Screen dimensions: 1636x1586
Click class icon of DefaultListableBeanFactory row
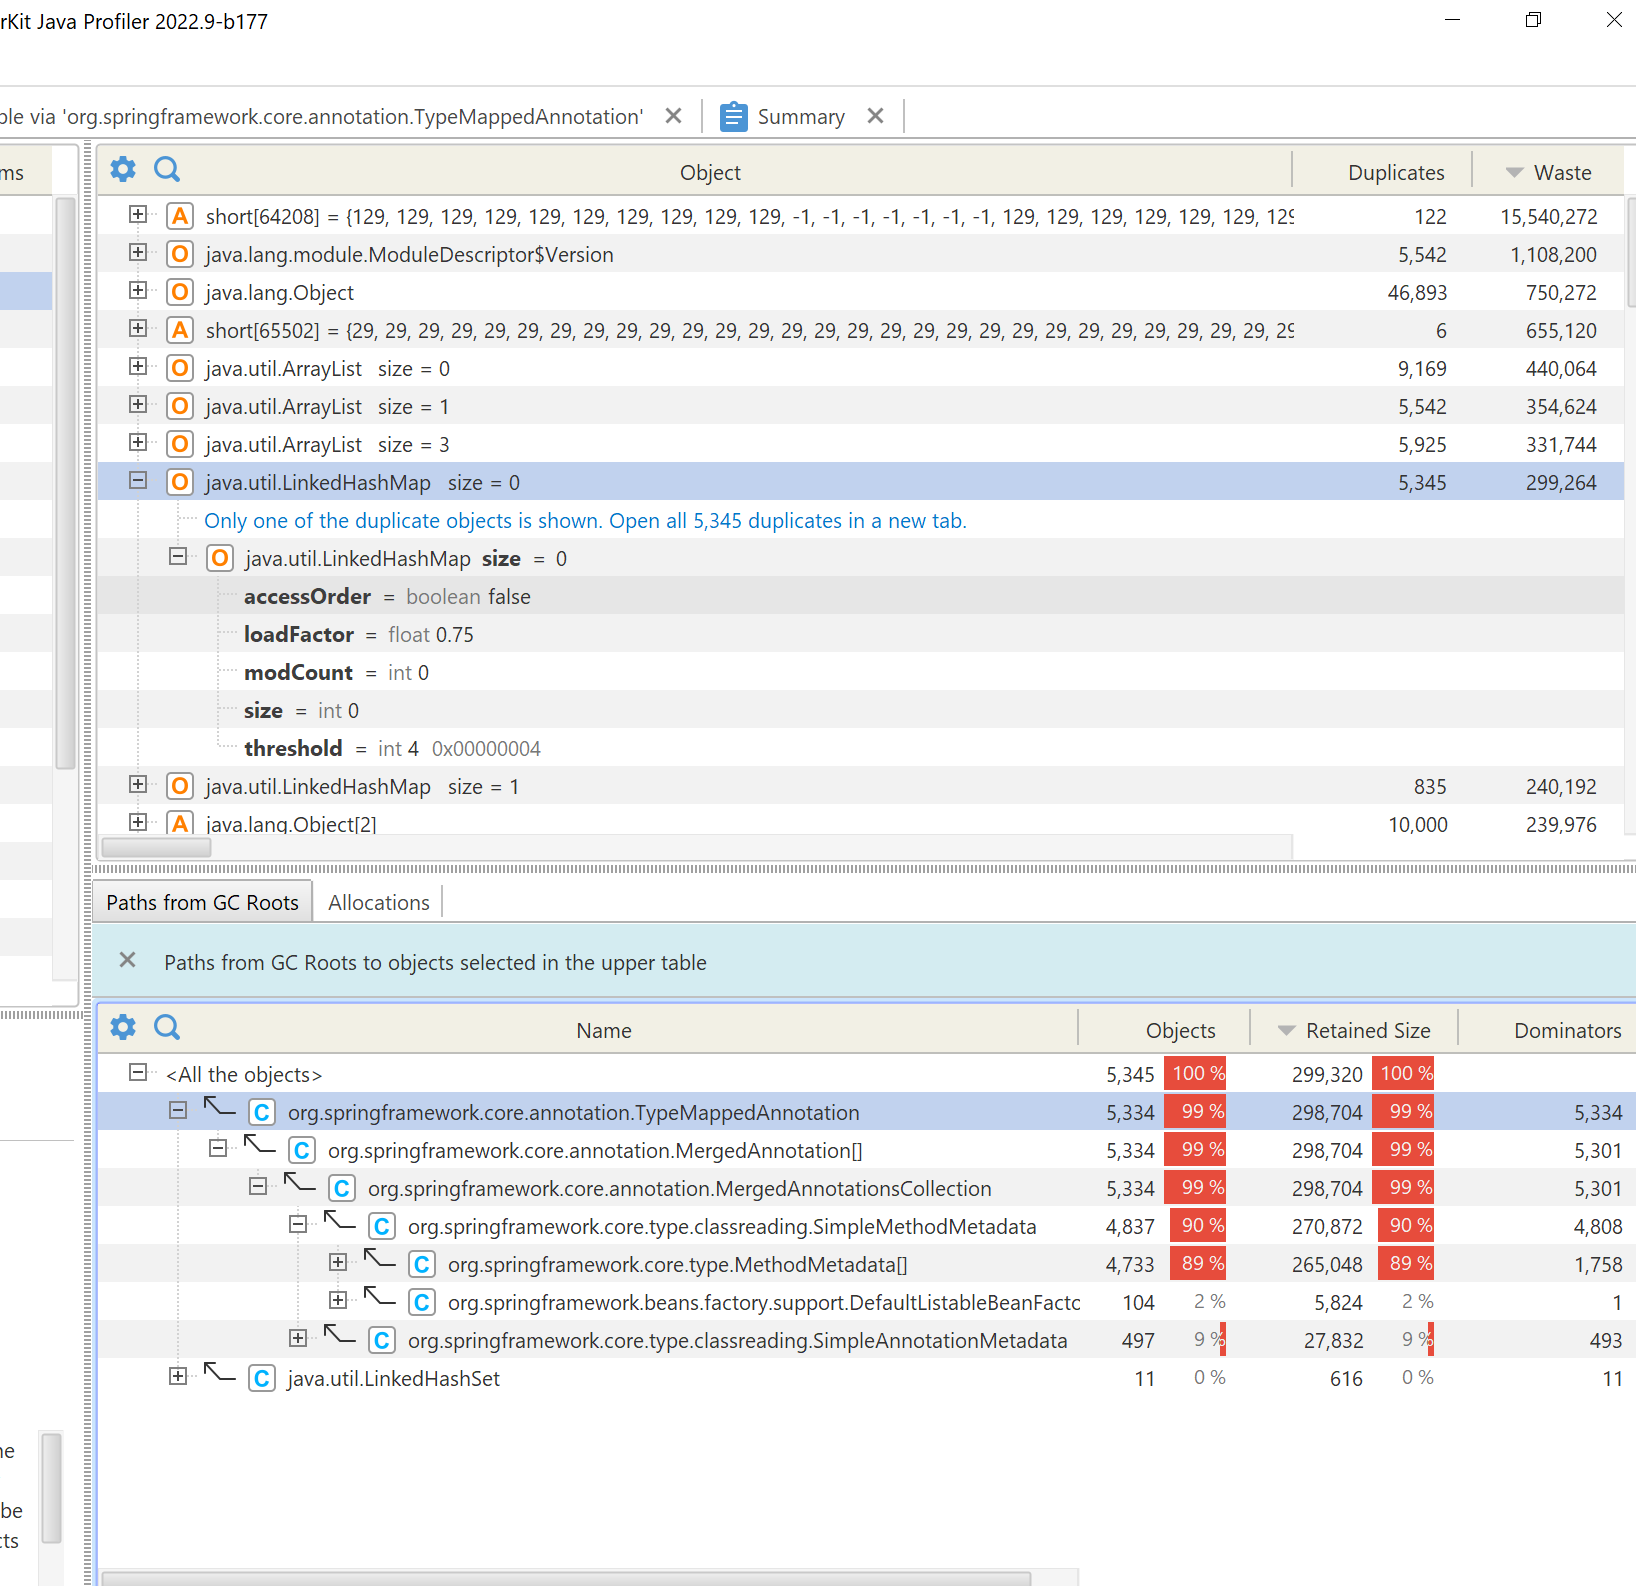(x=422, y=1302)
